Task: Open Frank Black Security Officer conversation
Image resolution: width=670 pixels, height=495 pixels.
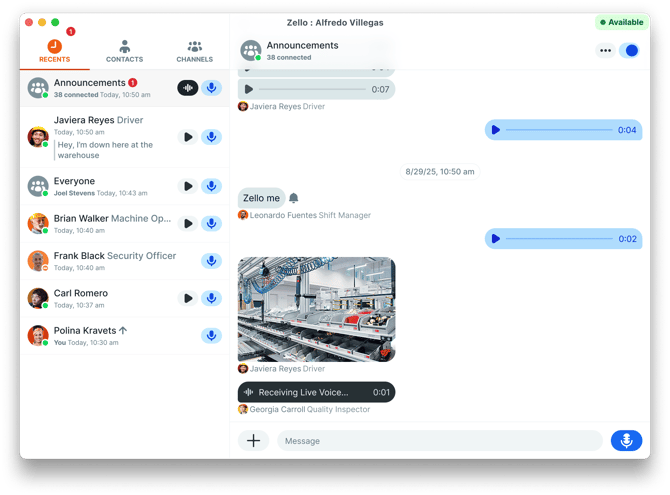Action: click(124, 261)
